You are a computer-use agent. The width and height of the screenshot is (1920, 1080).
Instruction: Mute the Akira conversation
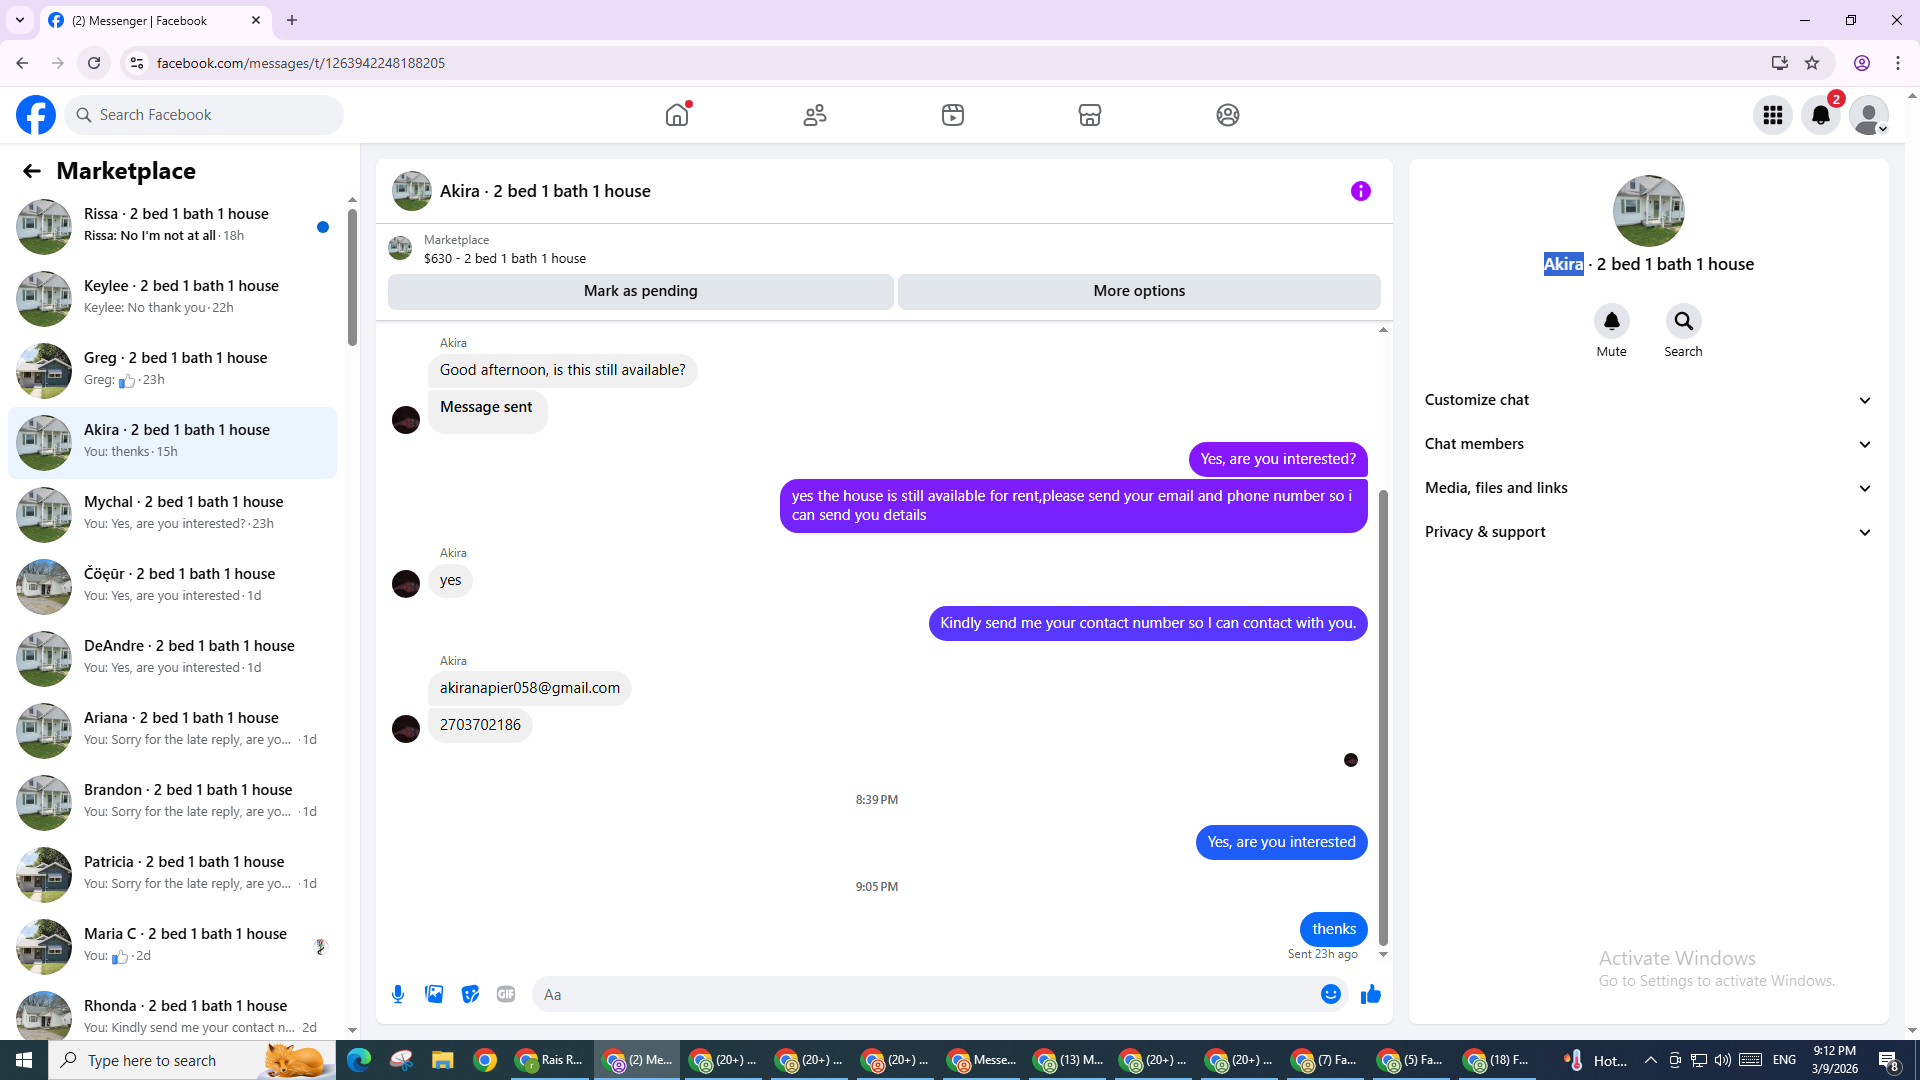click(1611, 322)
